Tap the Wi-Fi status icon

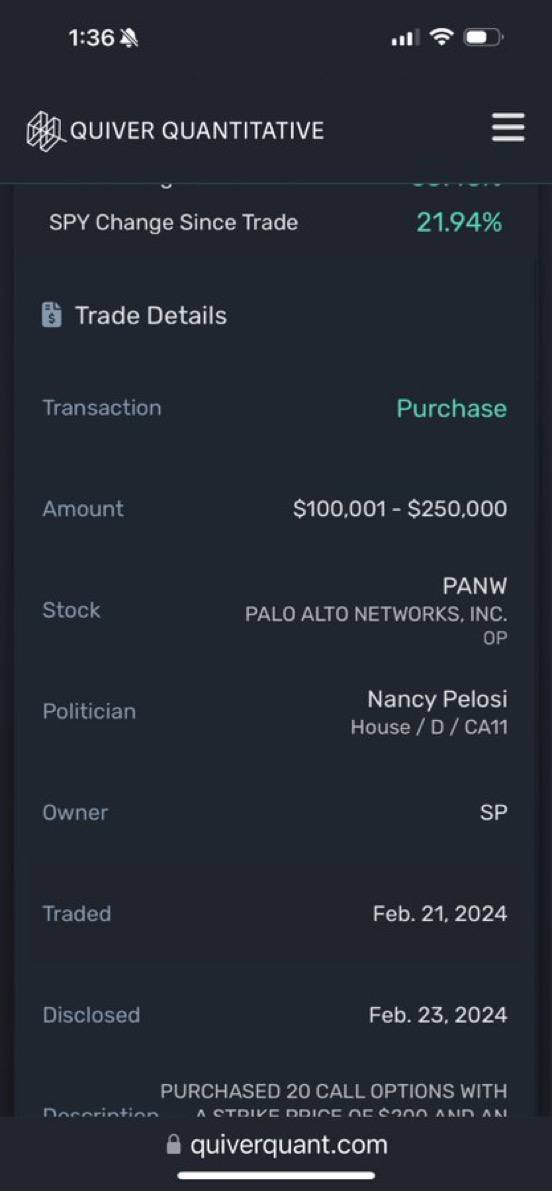(x=441, y=36)
